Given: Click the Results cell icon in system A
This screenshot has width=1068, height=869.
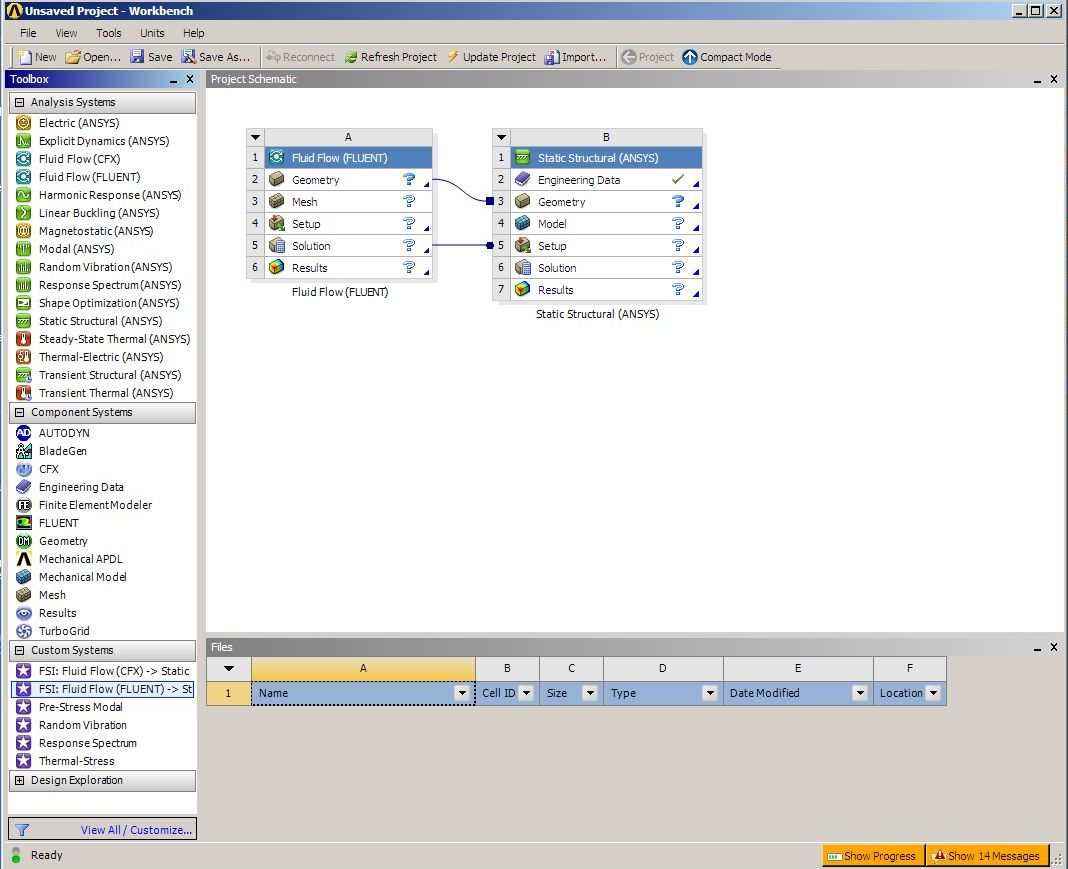Looking at the screenshot, I should [x=277, y=267].
